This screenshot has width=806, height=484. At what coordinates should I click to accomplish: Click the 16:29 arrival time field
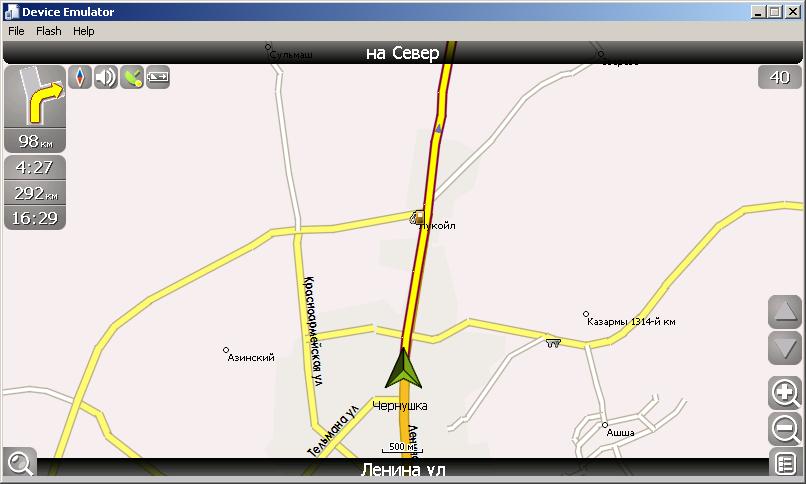click(35, 218)
